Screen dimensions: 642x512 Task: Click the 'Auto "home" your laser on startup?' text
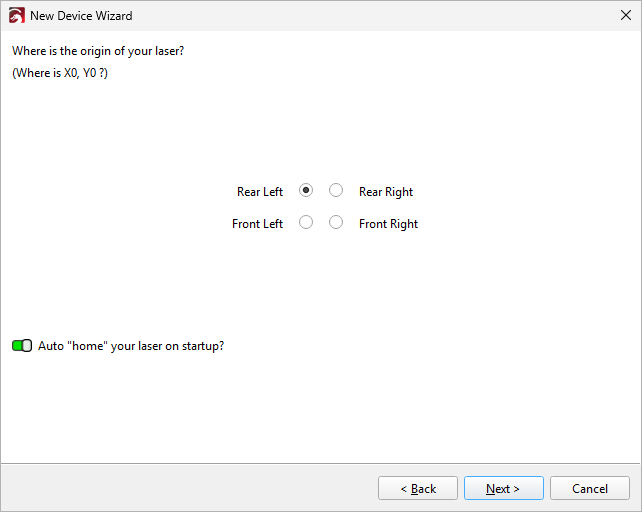(x=131, y=346)
